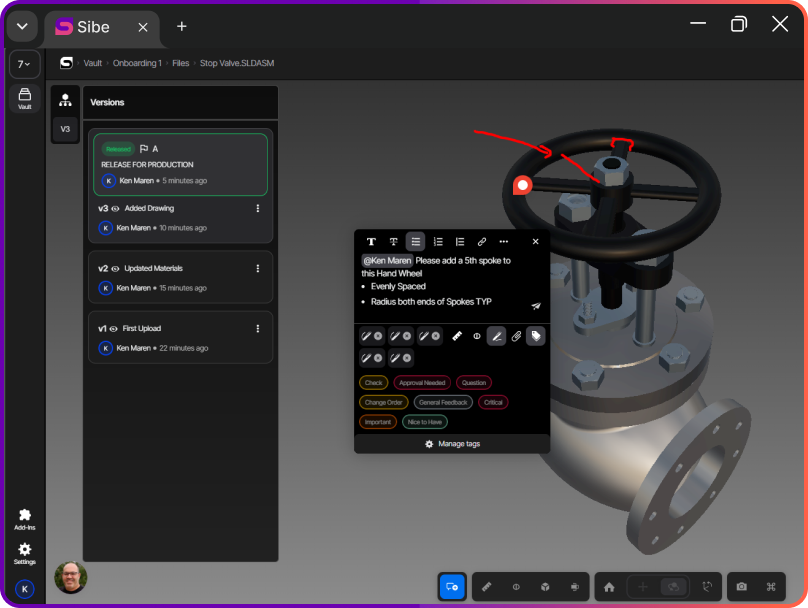Toggle strikethrough text formatting in comment
The image size is (808, 608).
click(x=393, y=242)
